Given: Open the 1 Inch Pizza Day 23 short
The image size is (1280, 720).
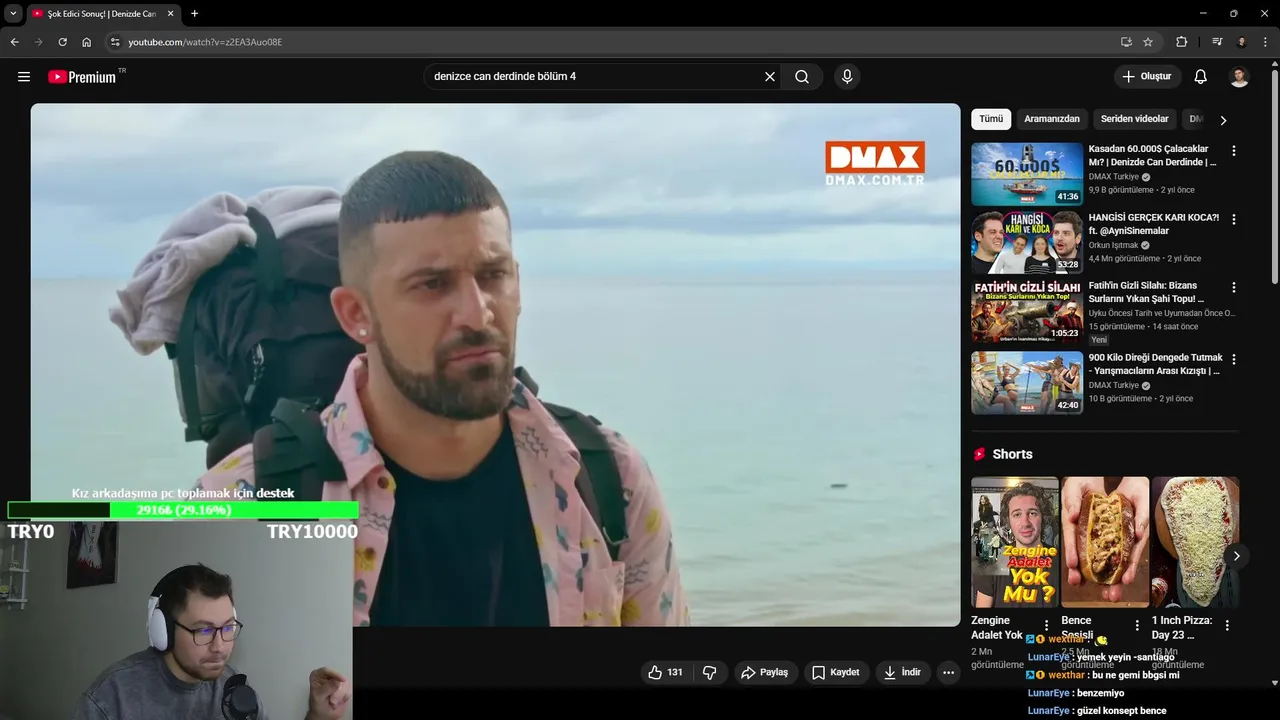Looking at the screenshot, I should [1195, 542].
